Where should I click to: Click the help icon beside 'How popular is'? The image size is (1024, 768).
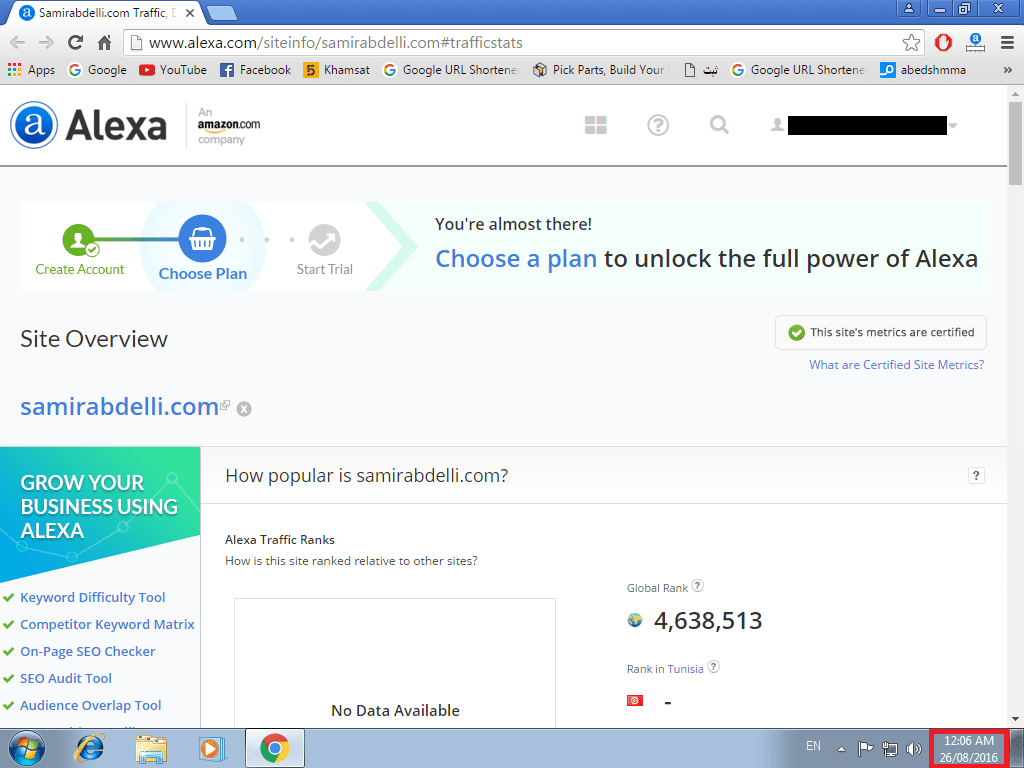tap(976, 475)
